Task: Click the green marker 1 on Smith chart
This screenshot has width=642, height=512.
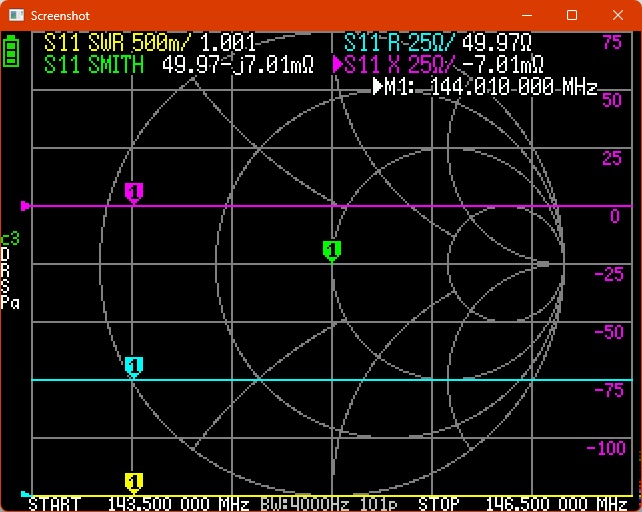Action: click(332, 249)
